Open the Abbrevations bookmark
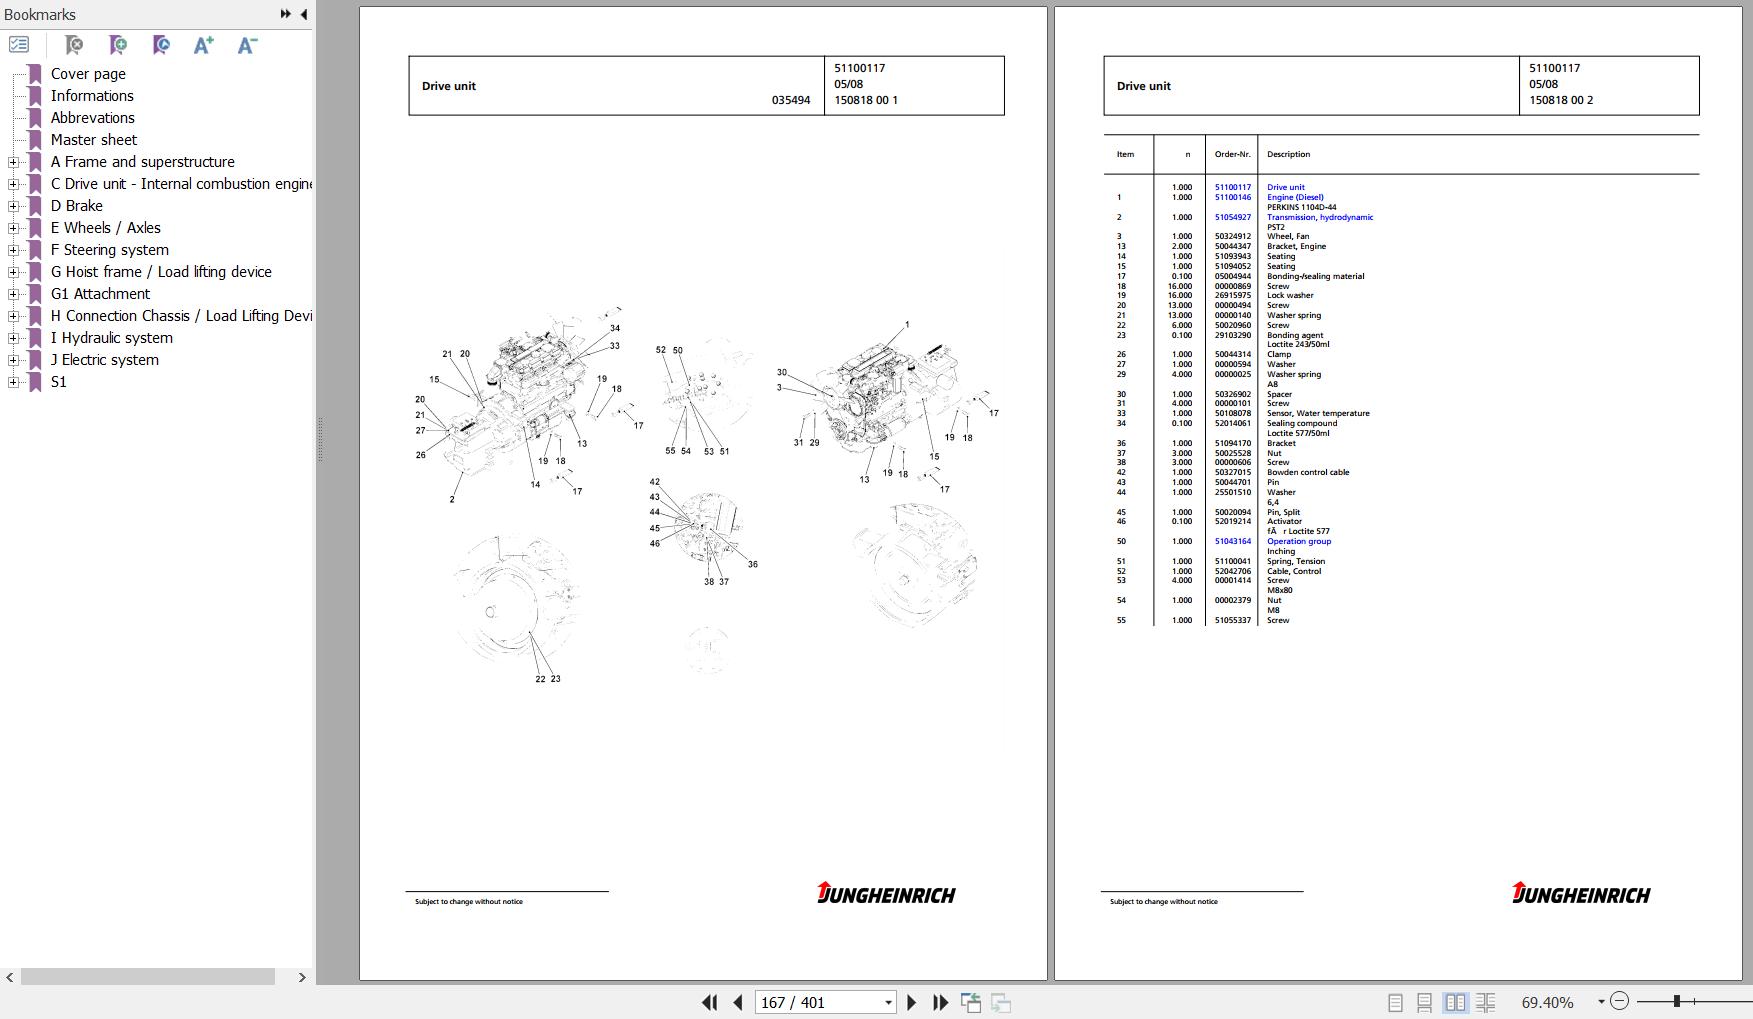This screenshot has width=1753, height=1019. 93,118
